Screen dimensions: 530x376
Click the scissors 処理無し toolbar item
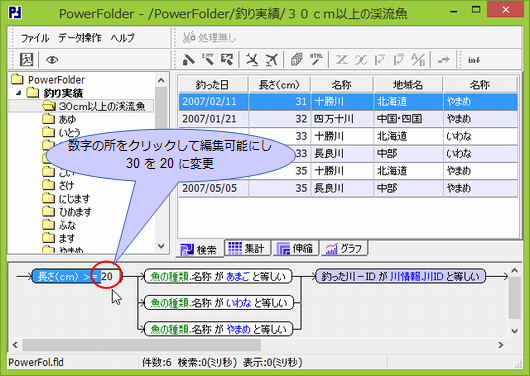[x=209, y=38]
